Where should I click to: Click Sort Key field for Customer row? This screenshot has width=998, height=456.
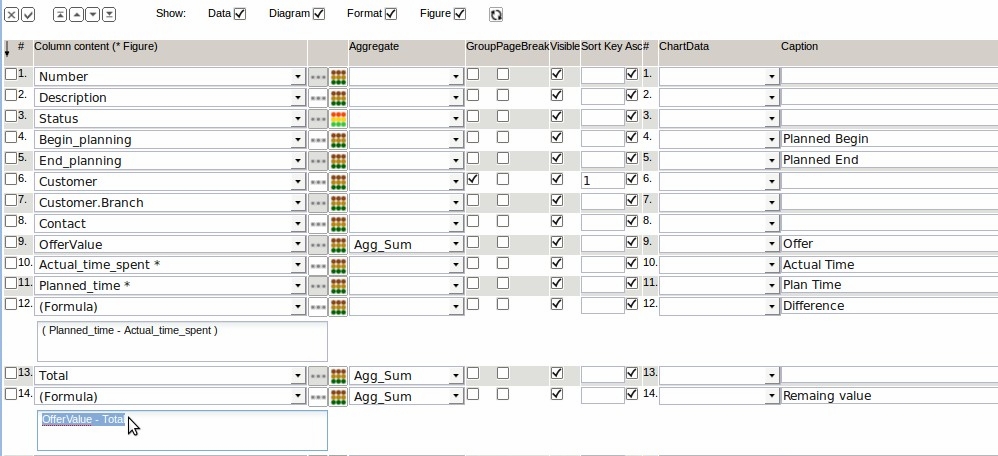pos(602,181)
